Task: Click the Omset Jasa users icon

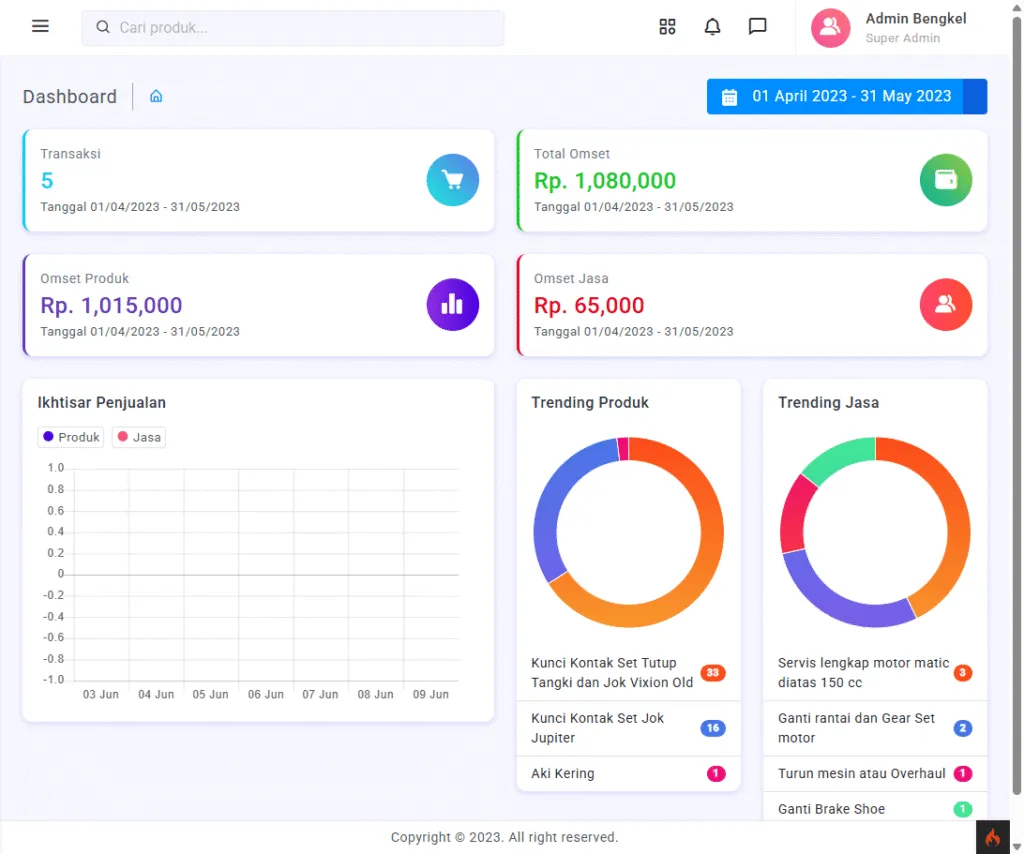Action: (945, 305)
